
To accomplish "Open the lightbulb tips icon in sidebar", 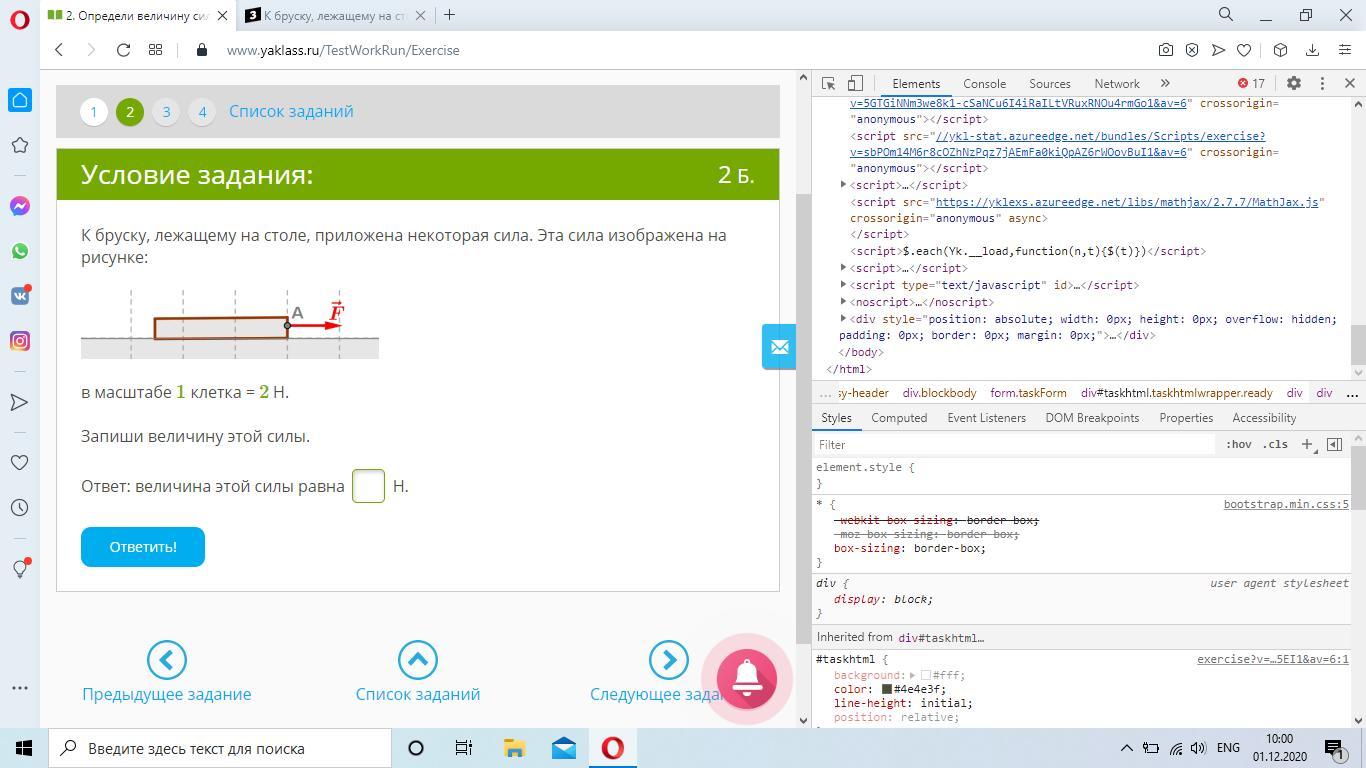I will (20, 568).
